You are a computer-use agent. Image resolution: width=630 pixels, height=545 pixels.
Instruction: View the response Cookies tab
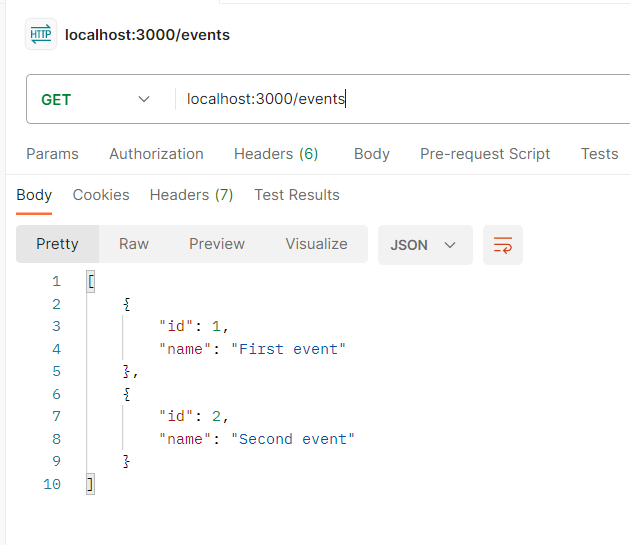point(101,195)
